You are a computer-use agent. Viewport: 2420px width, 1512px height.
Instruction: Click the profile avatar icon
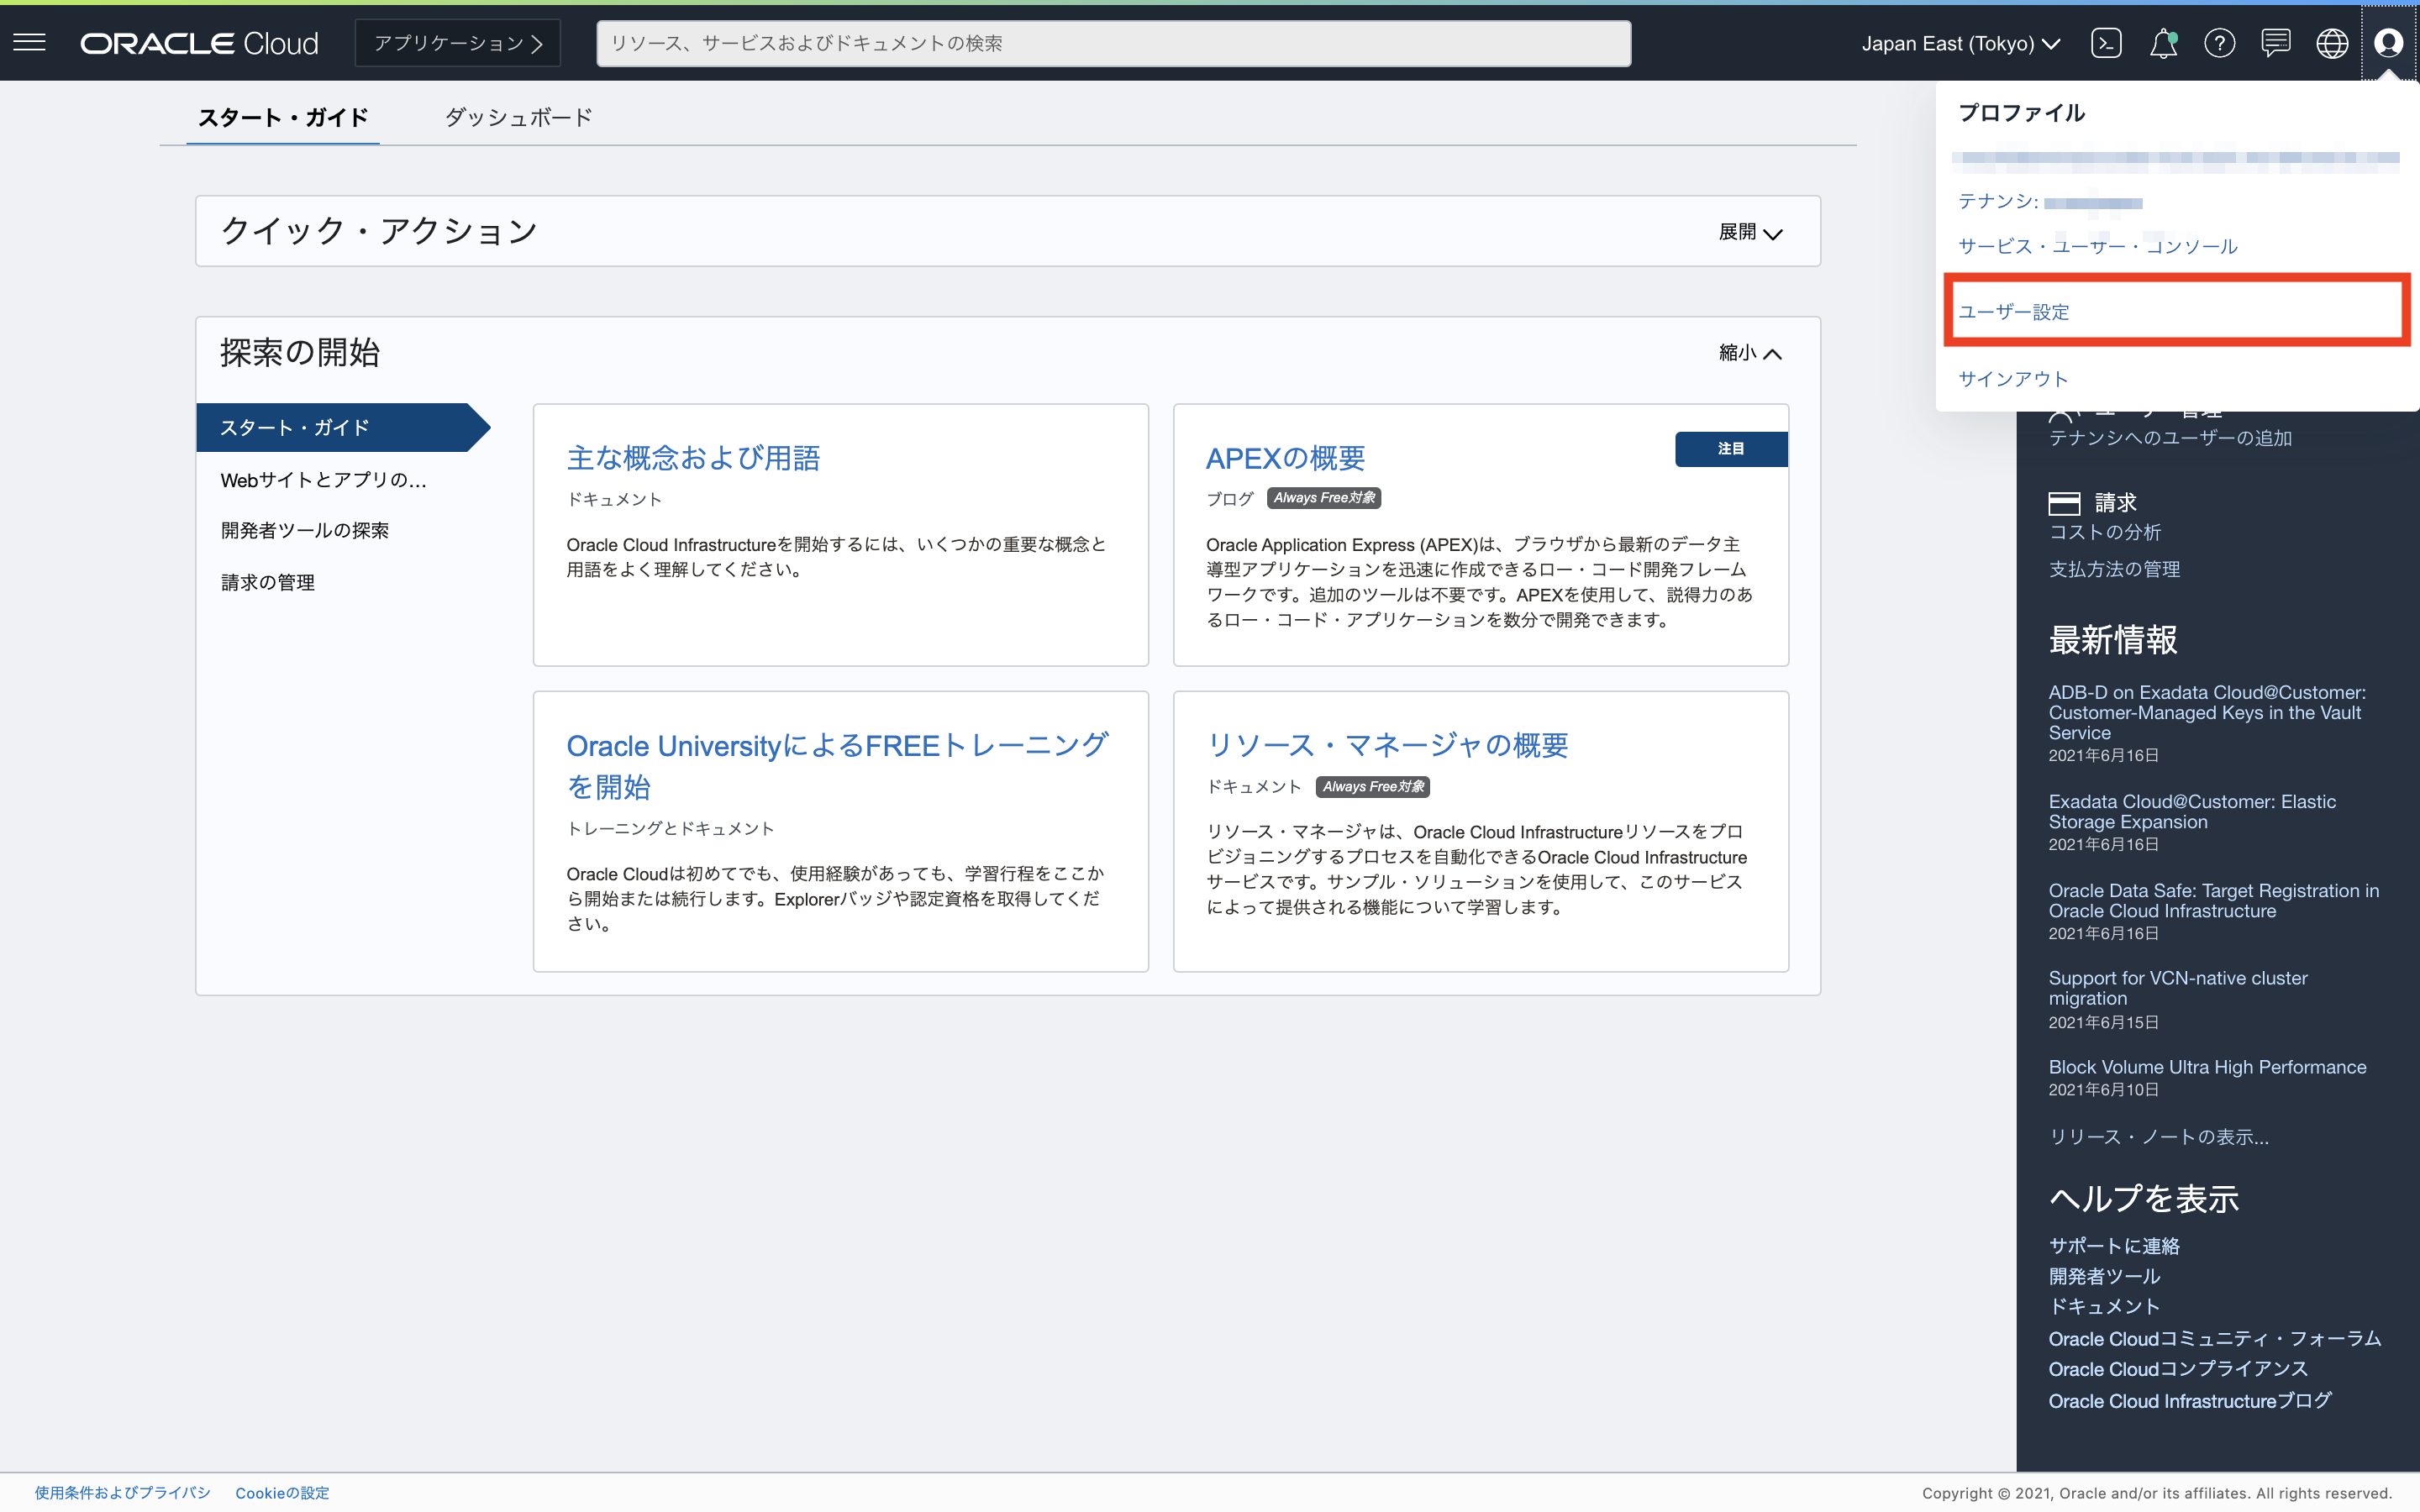tap(2388, 43)
